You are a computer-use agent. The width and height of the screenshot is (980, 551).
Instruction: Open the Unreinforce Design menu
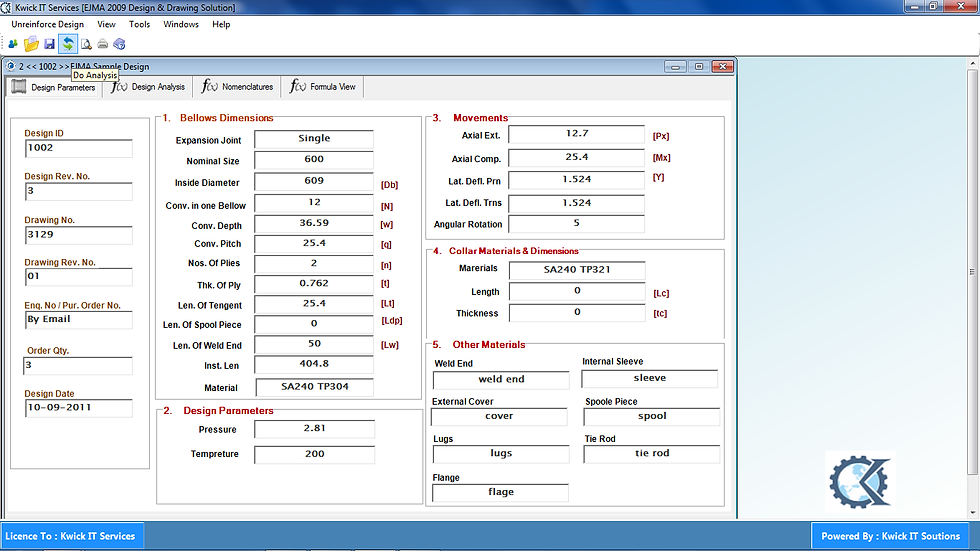48,24
